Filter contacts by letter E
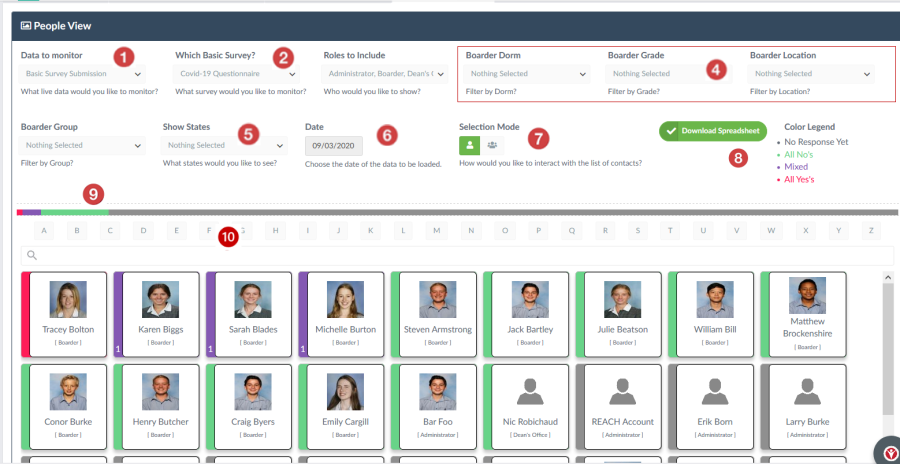This screenshot has height=464, width=900. point(177,231)
